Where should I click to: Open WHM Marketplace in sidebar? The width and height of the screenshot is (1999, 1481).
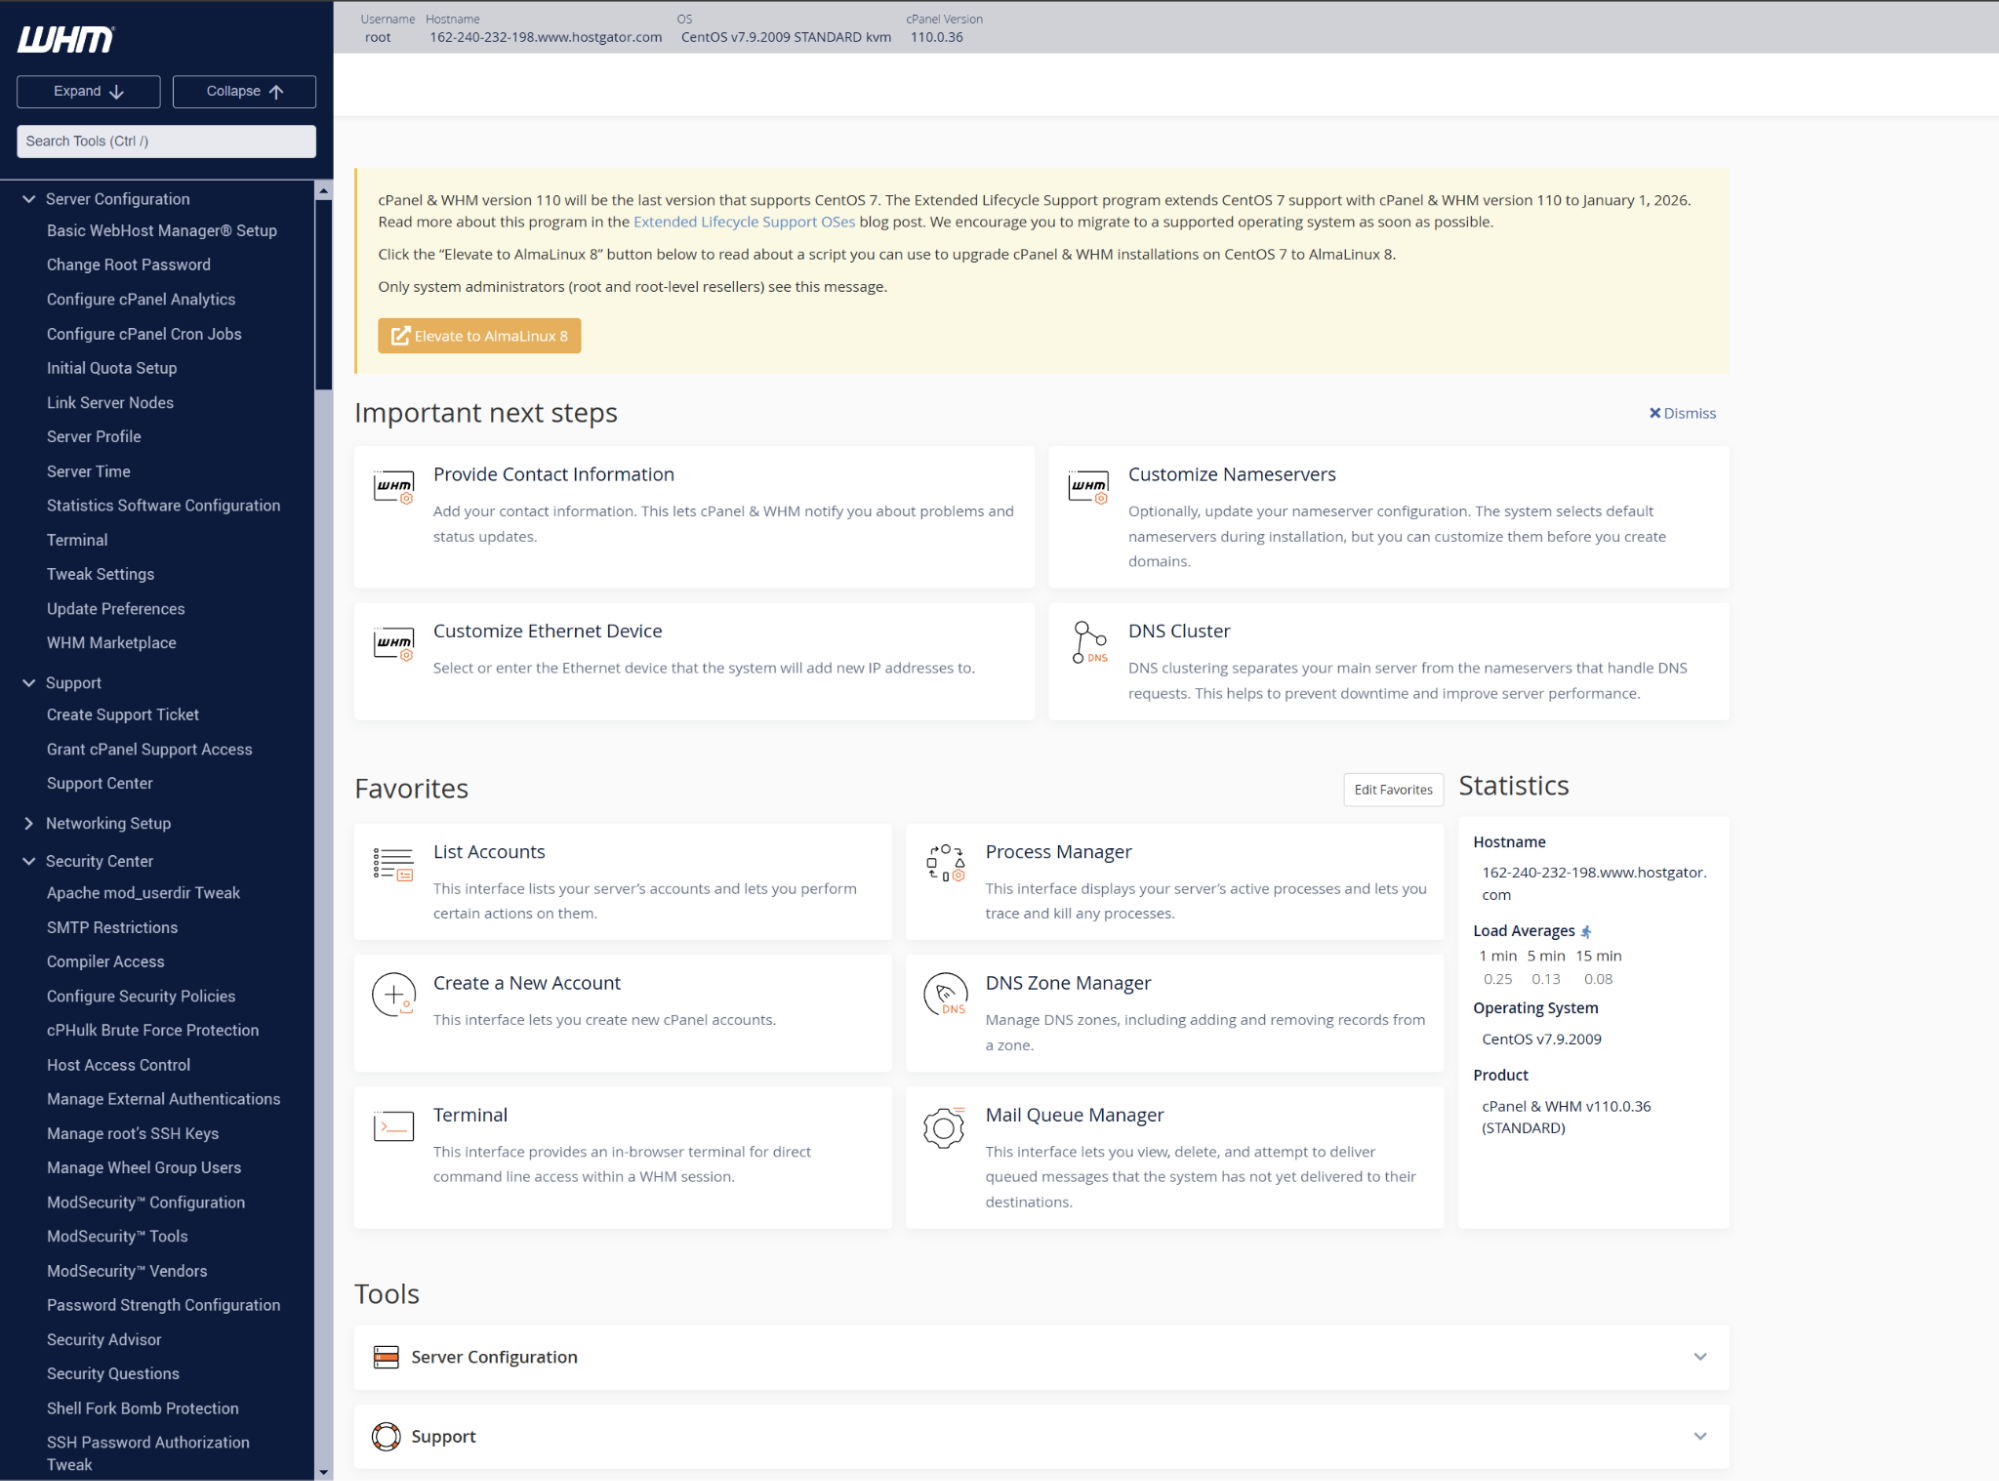tap(111, 643)
